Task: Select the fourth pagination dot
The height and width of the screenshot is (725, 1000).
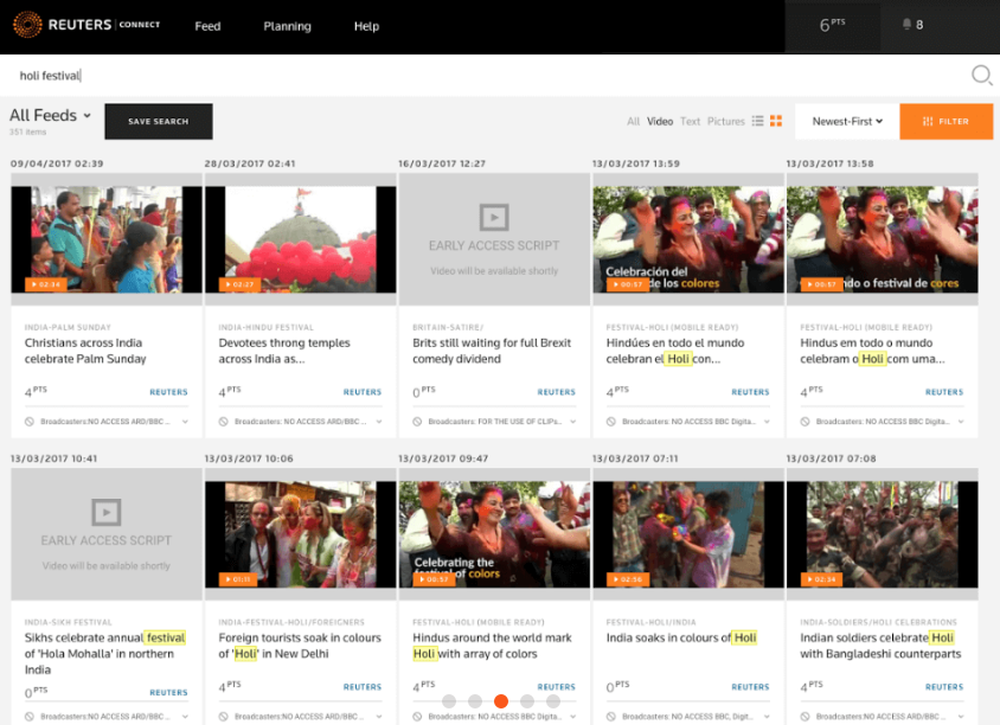Action: 527,701
